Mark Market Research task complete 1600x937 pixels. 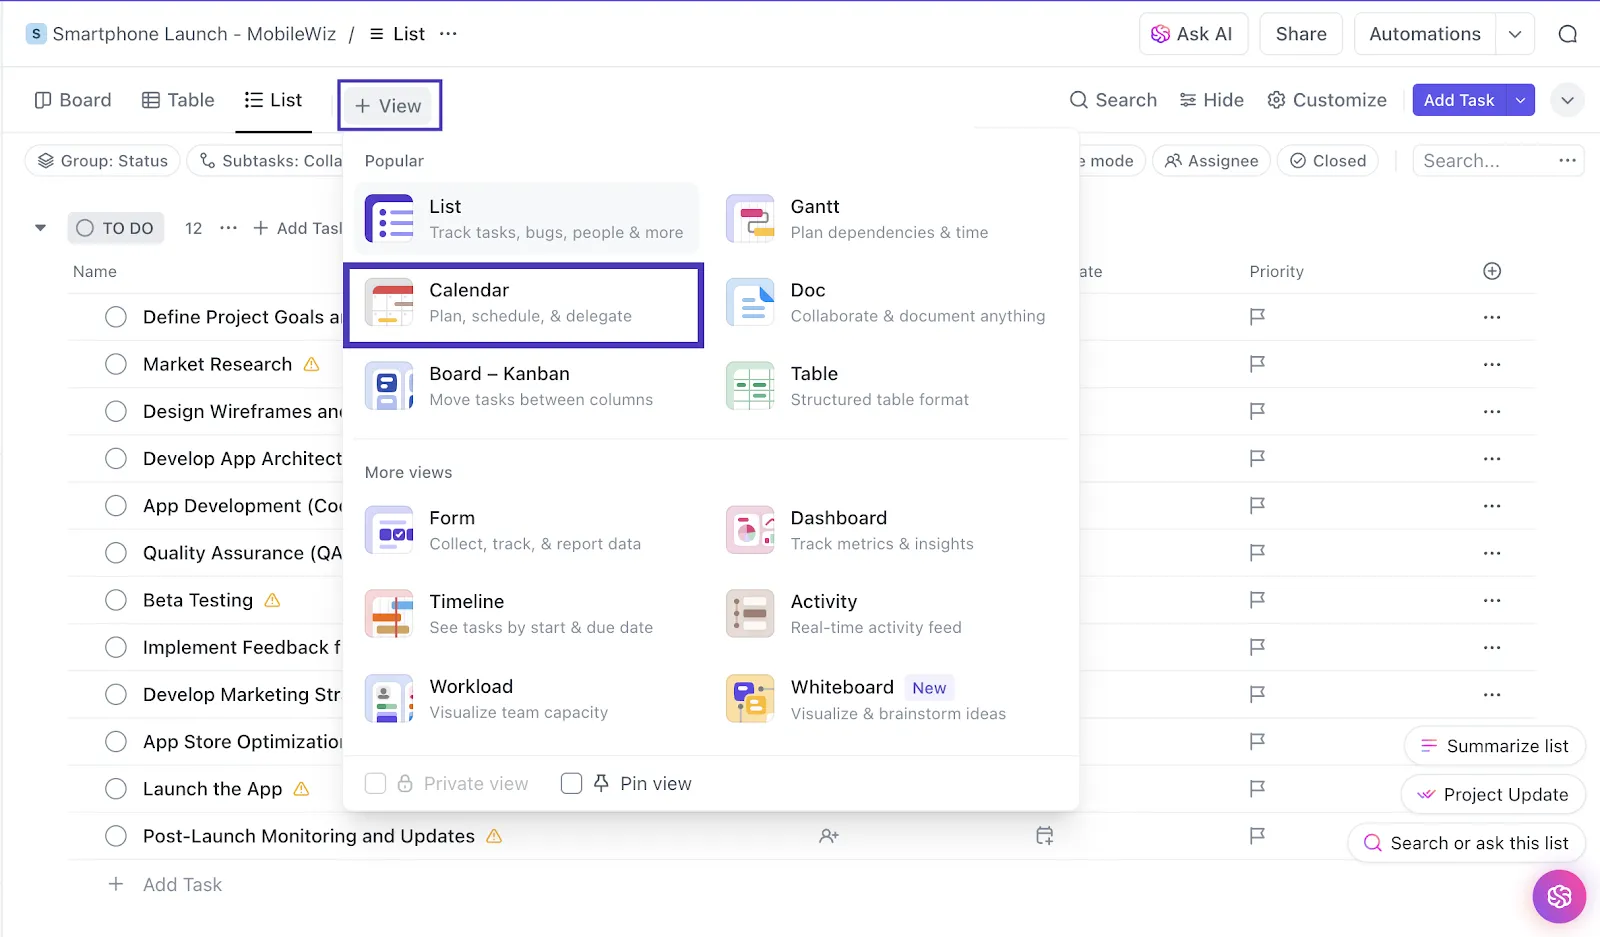click(116, 364)
